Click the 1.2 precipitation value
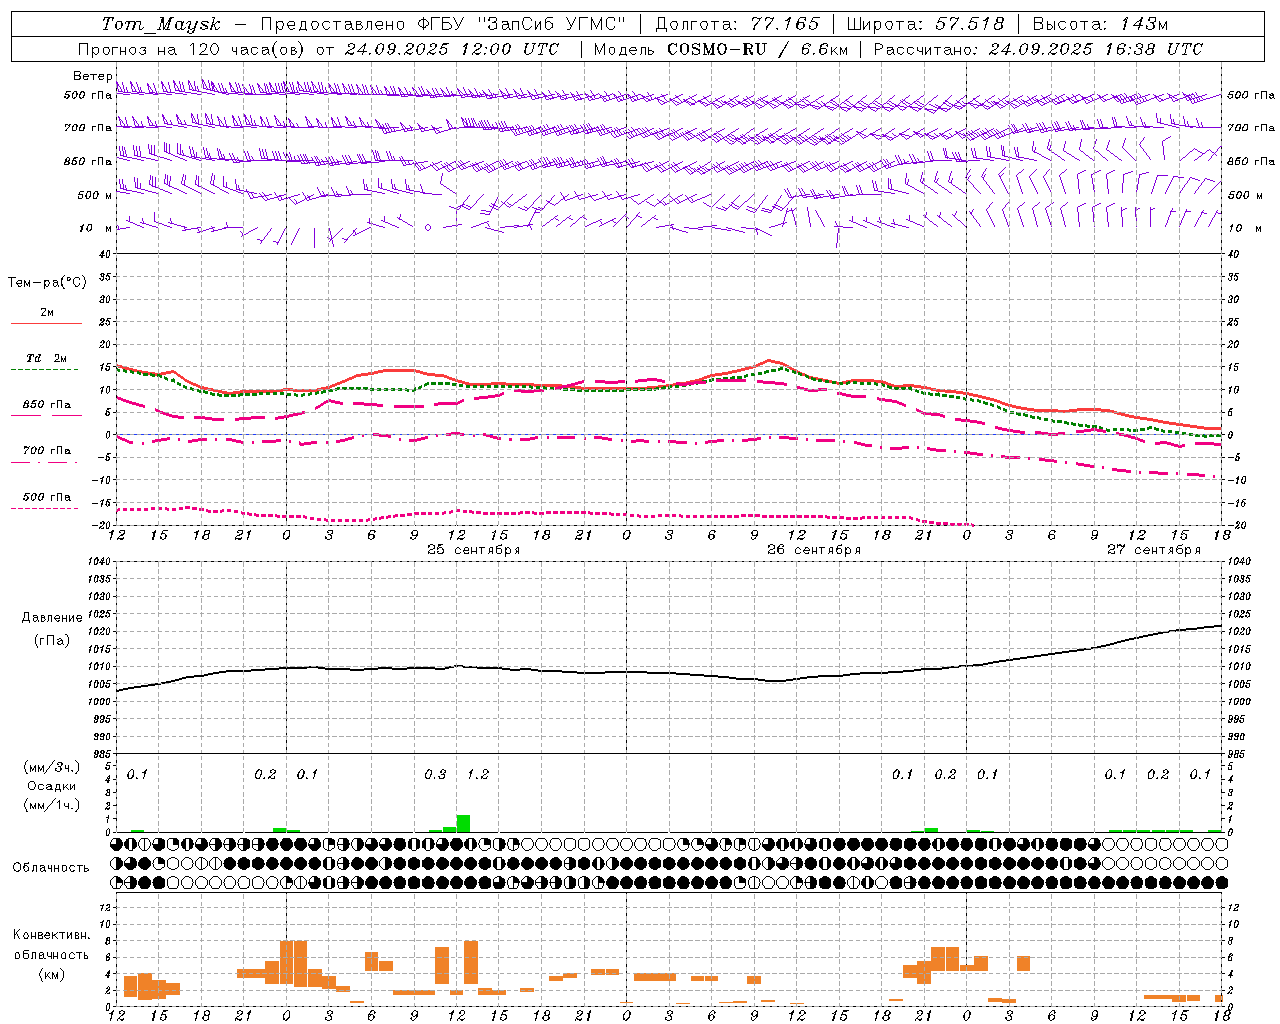The height and width of the screenshot is (1024, 1280). pyautogui.click(x=478, y=775)
